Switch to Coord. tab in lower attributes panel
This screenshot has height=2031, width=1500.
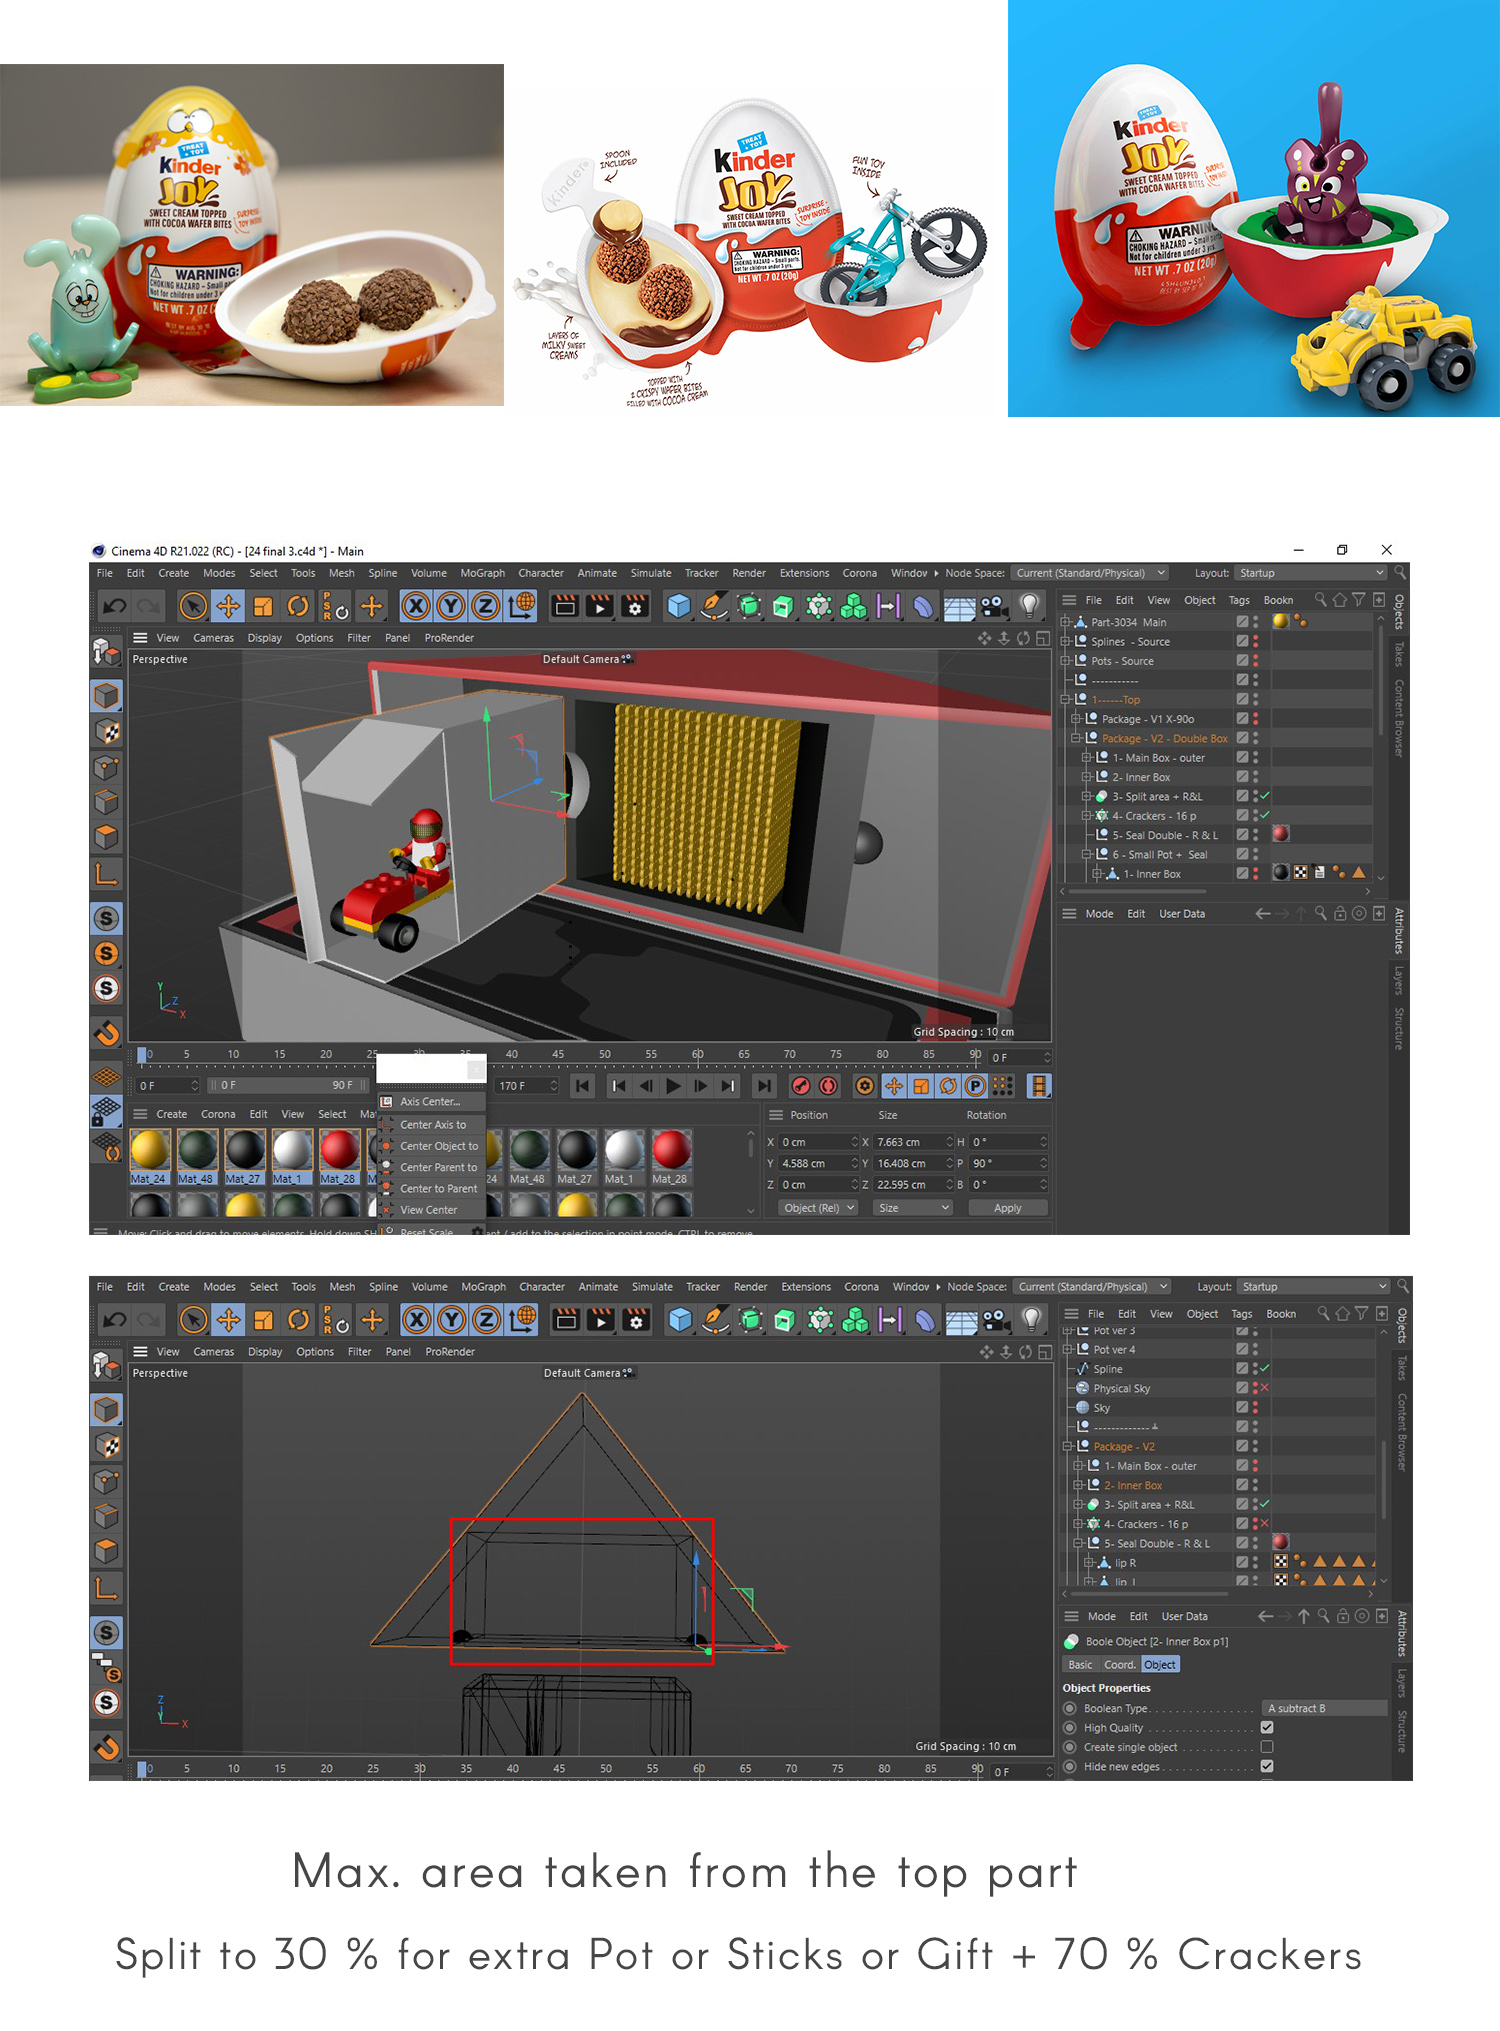coord(1120,1665)
